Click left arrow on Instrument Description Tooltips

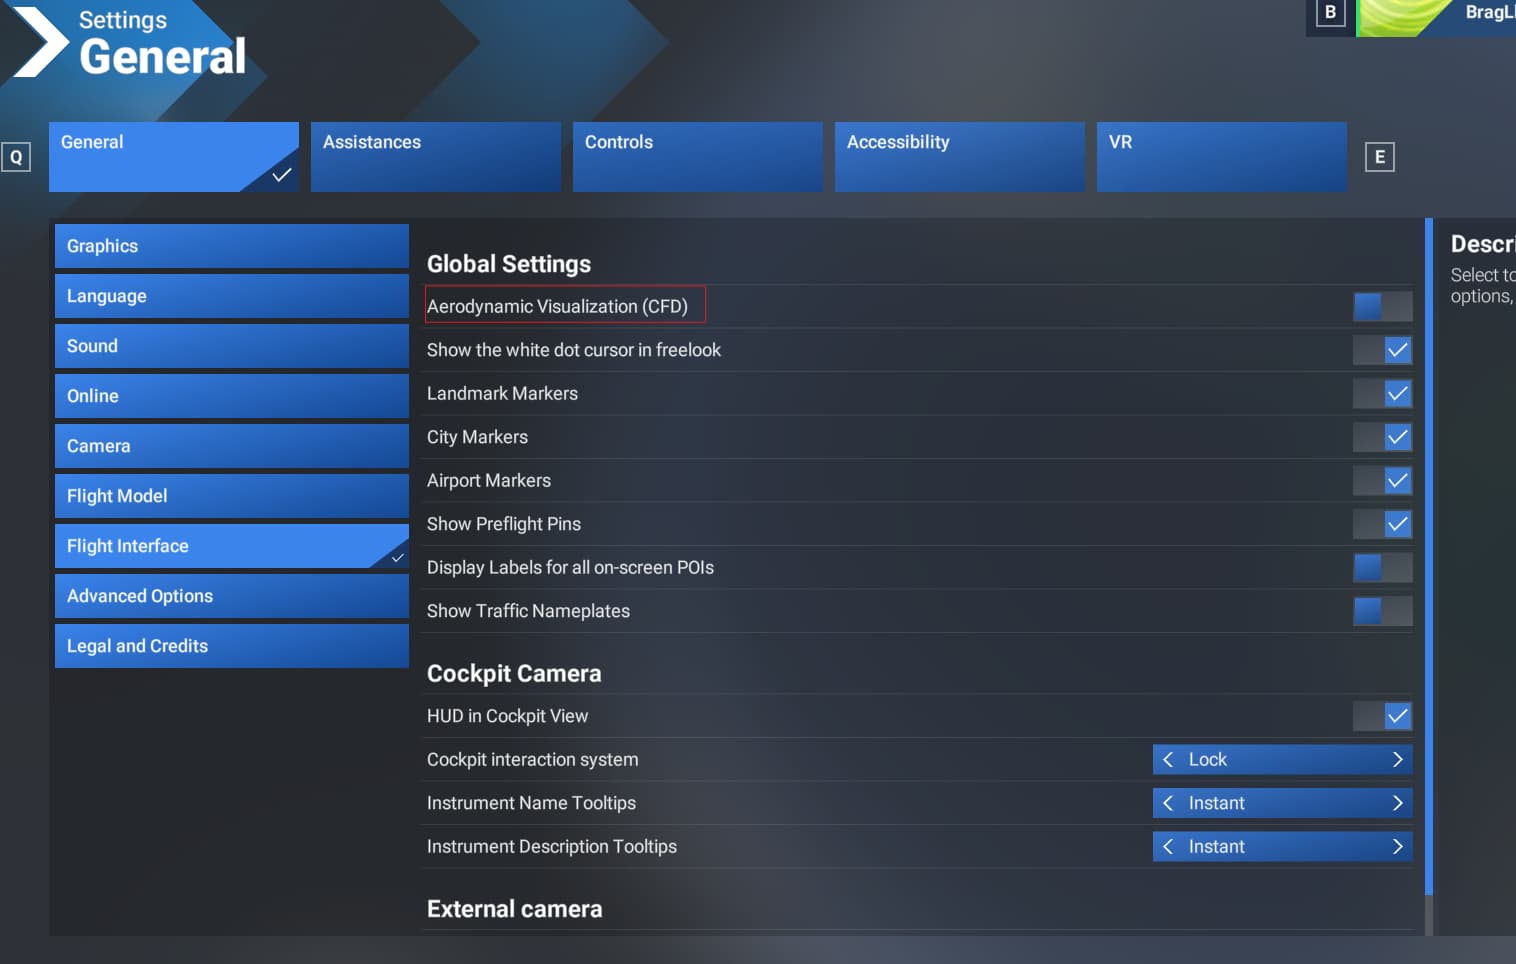(x=1167, y=847)
